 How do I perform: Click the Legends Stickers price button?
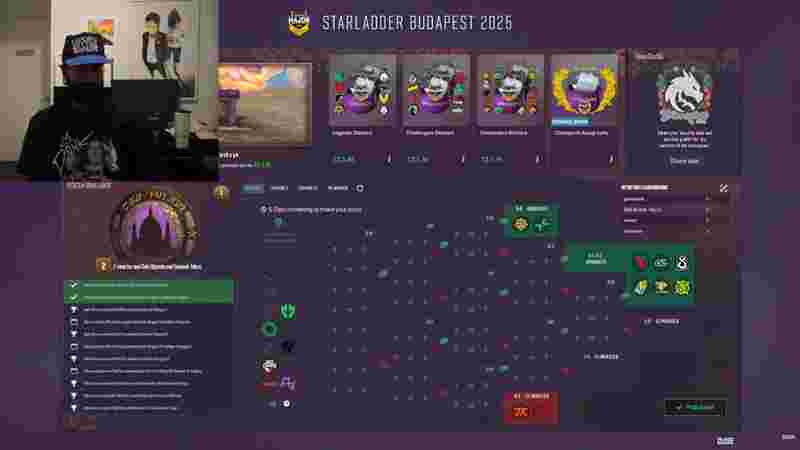[344, 160]
